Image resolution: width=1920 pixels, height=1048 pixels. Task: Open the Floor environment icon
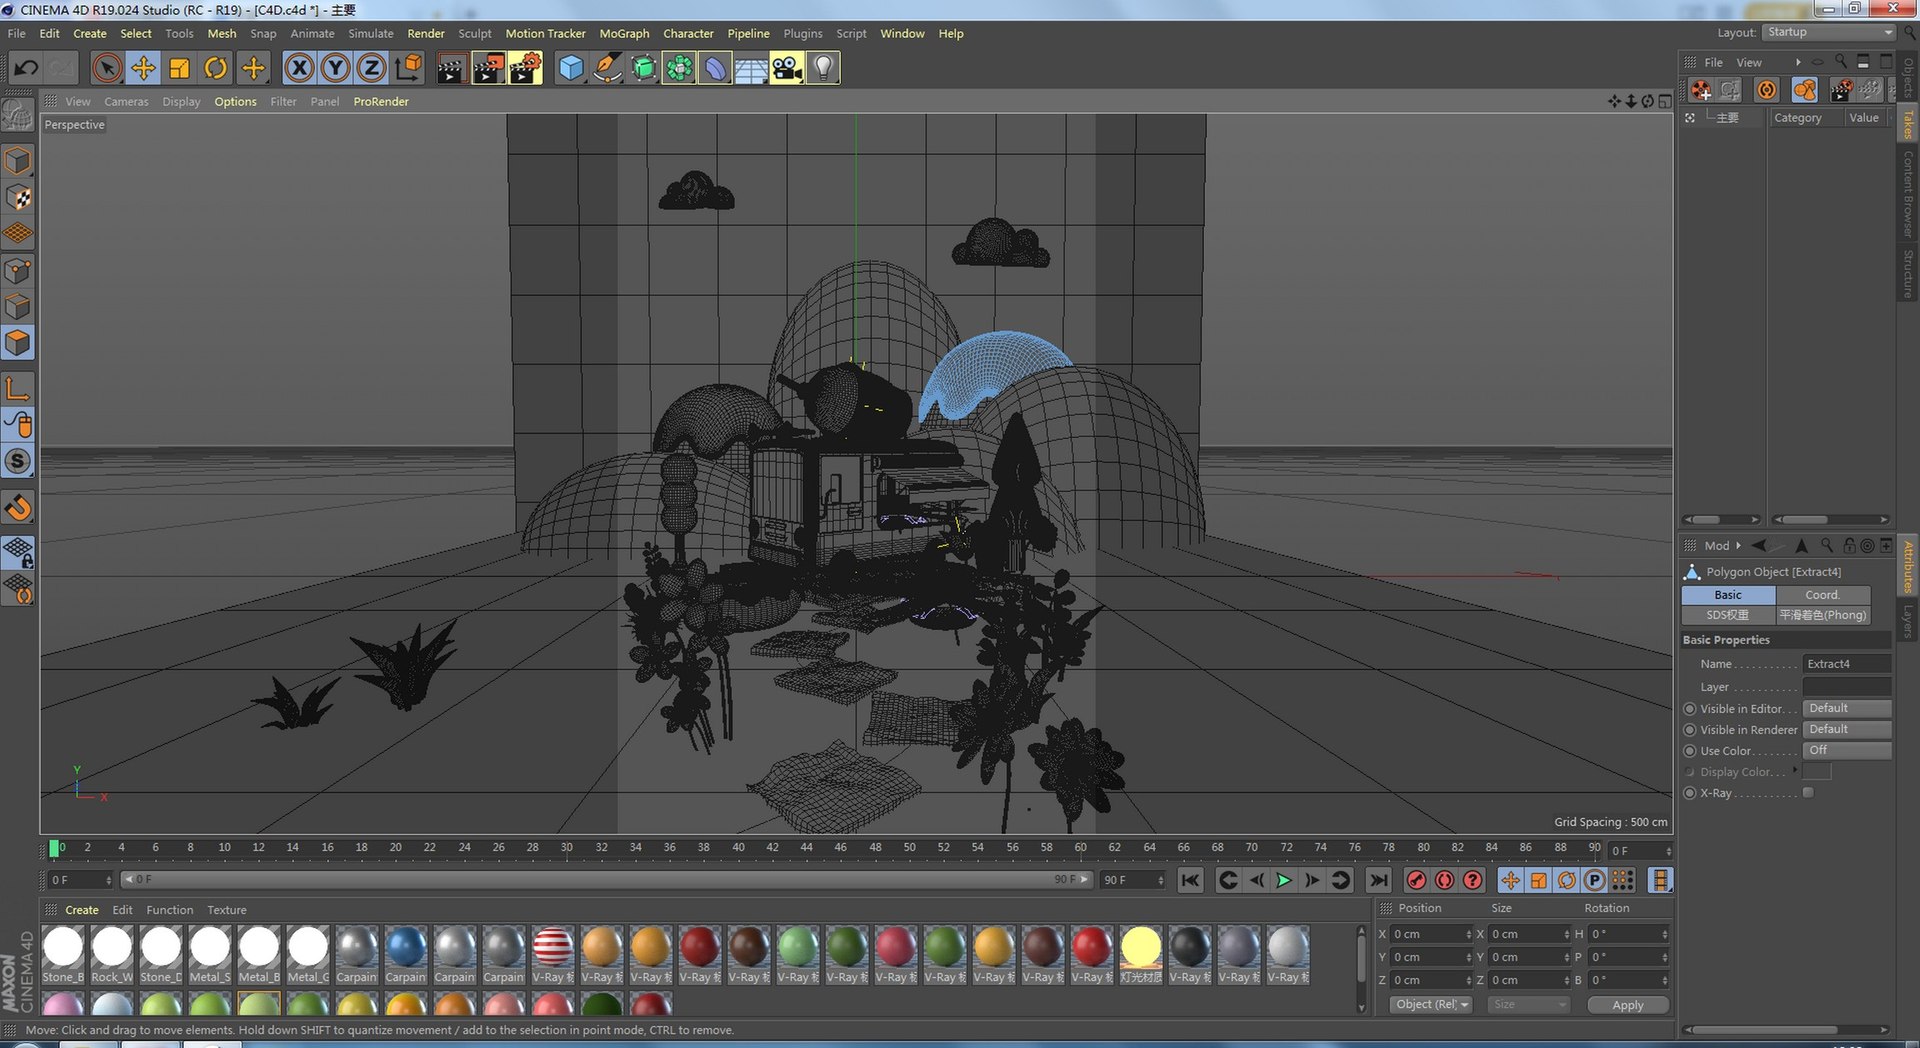(x=751, y=68)
